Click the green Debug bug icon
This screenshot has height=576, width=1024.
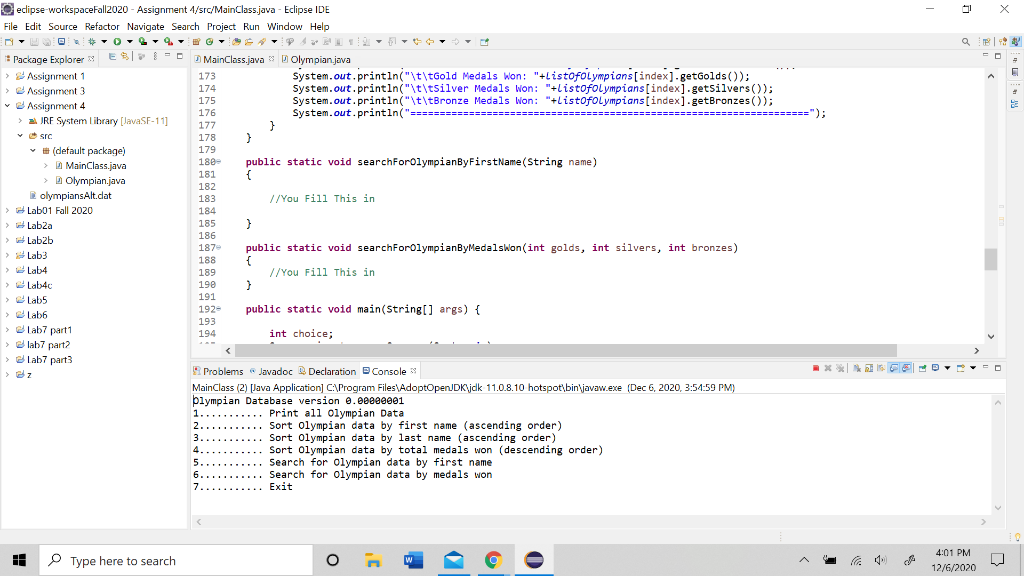(92, 42)
